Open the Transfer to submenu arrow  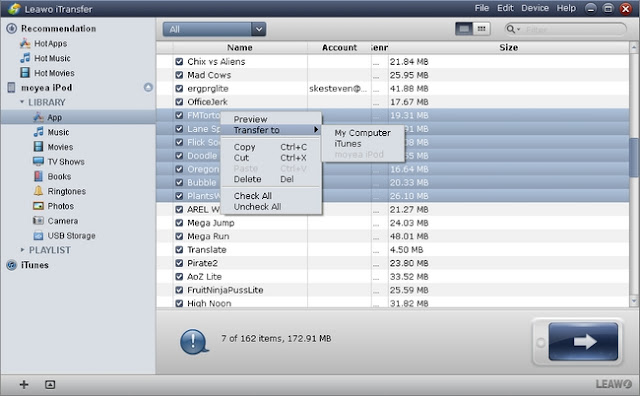click(316, 129)
